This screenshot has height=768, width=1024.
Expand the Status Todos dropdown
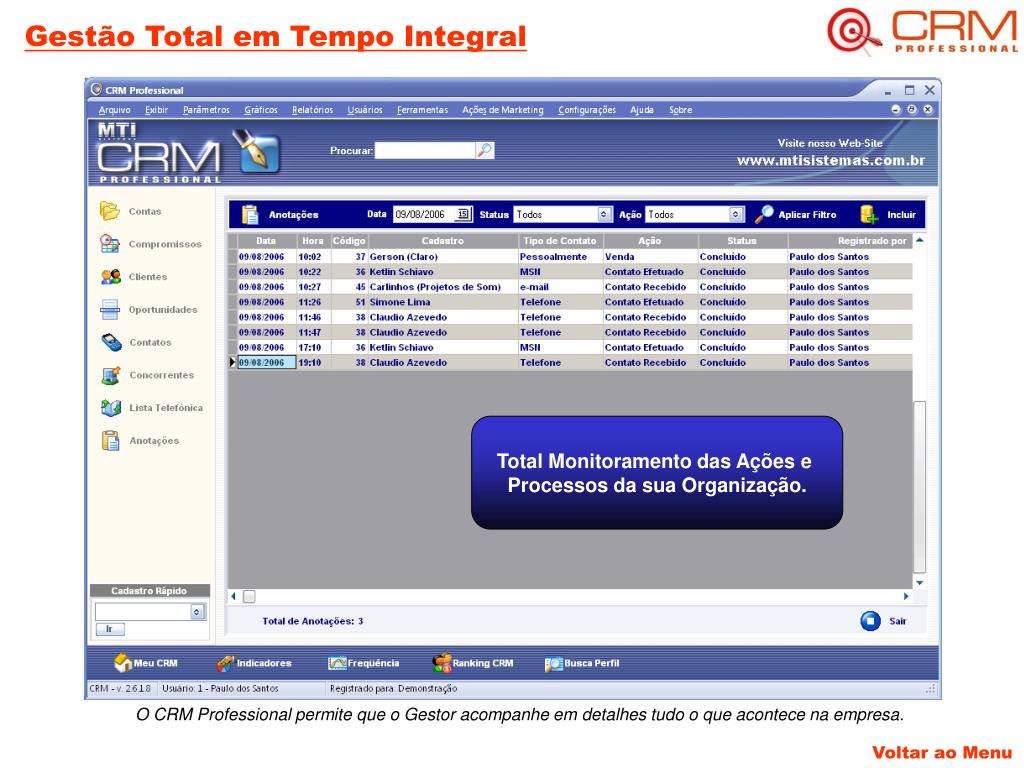click(x=604, y=214)
